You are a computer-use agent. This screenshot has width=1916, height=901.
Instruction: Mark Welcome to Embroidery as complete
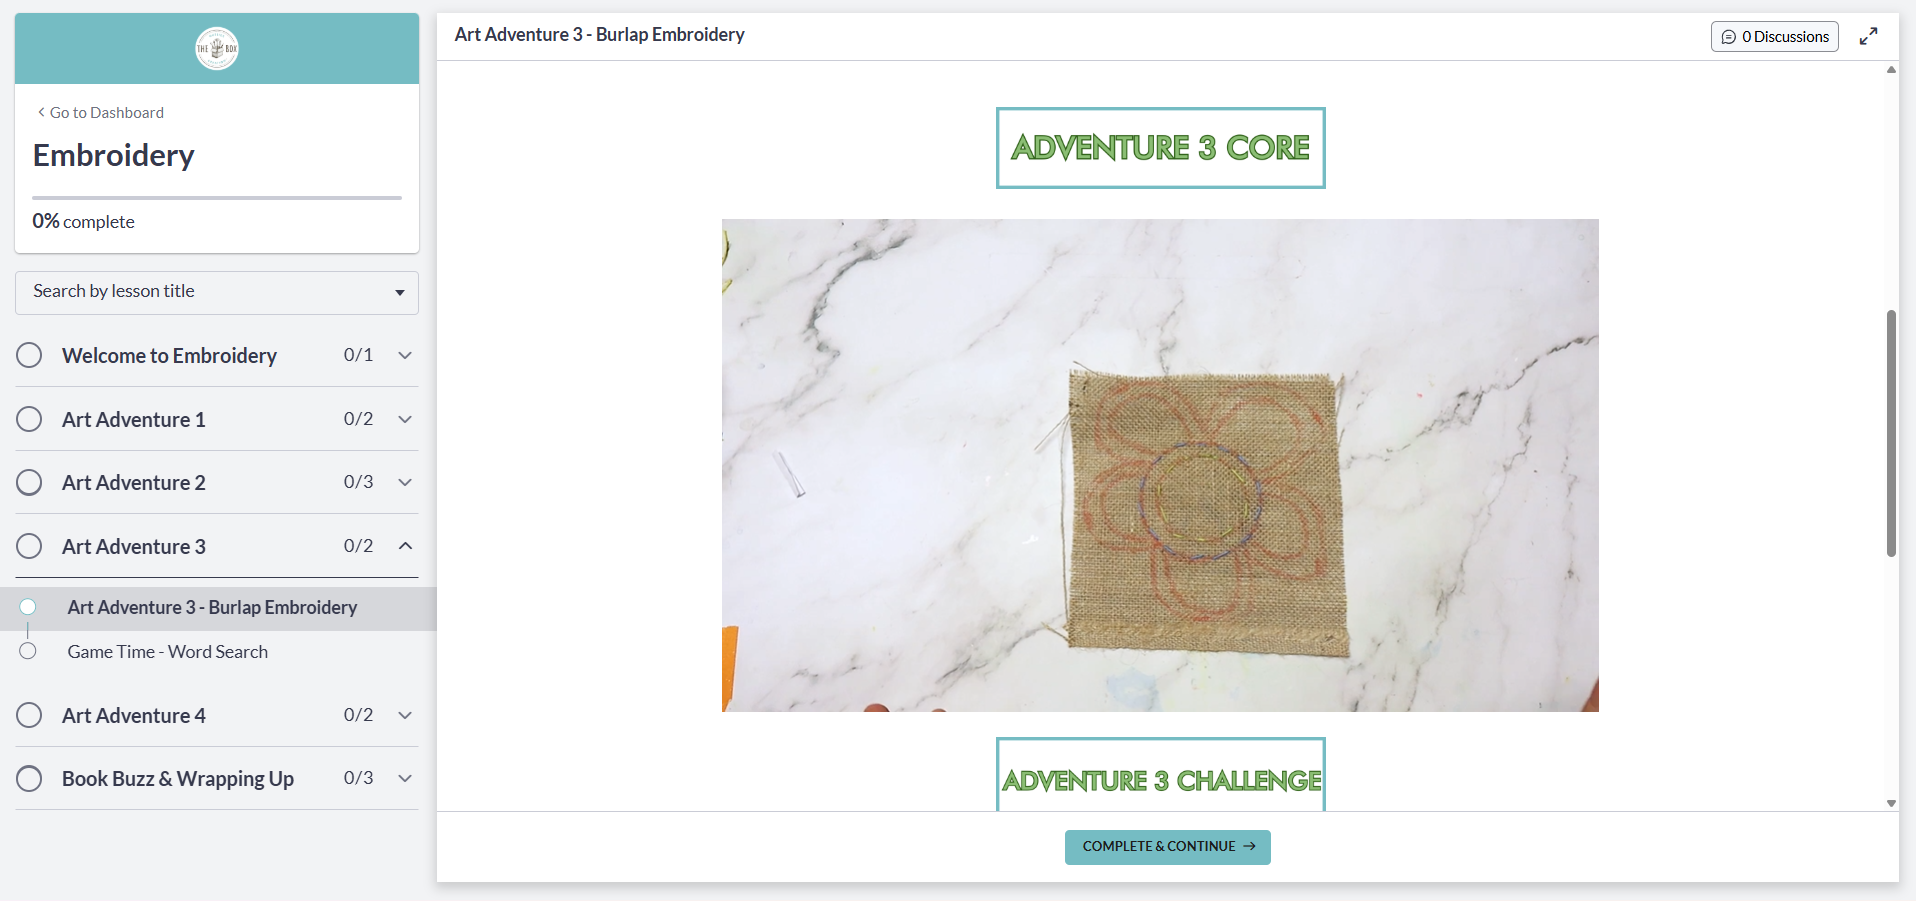click(28, 355)
